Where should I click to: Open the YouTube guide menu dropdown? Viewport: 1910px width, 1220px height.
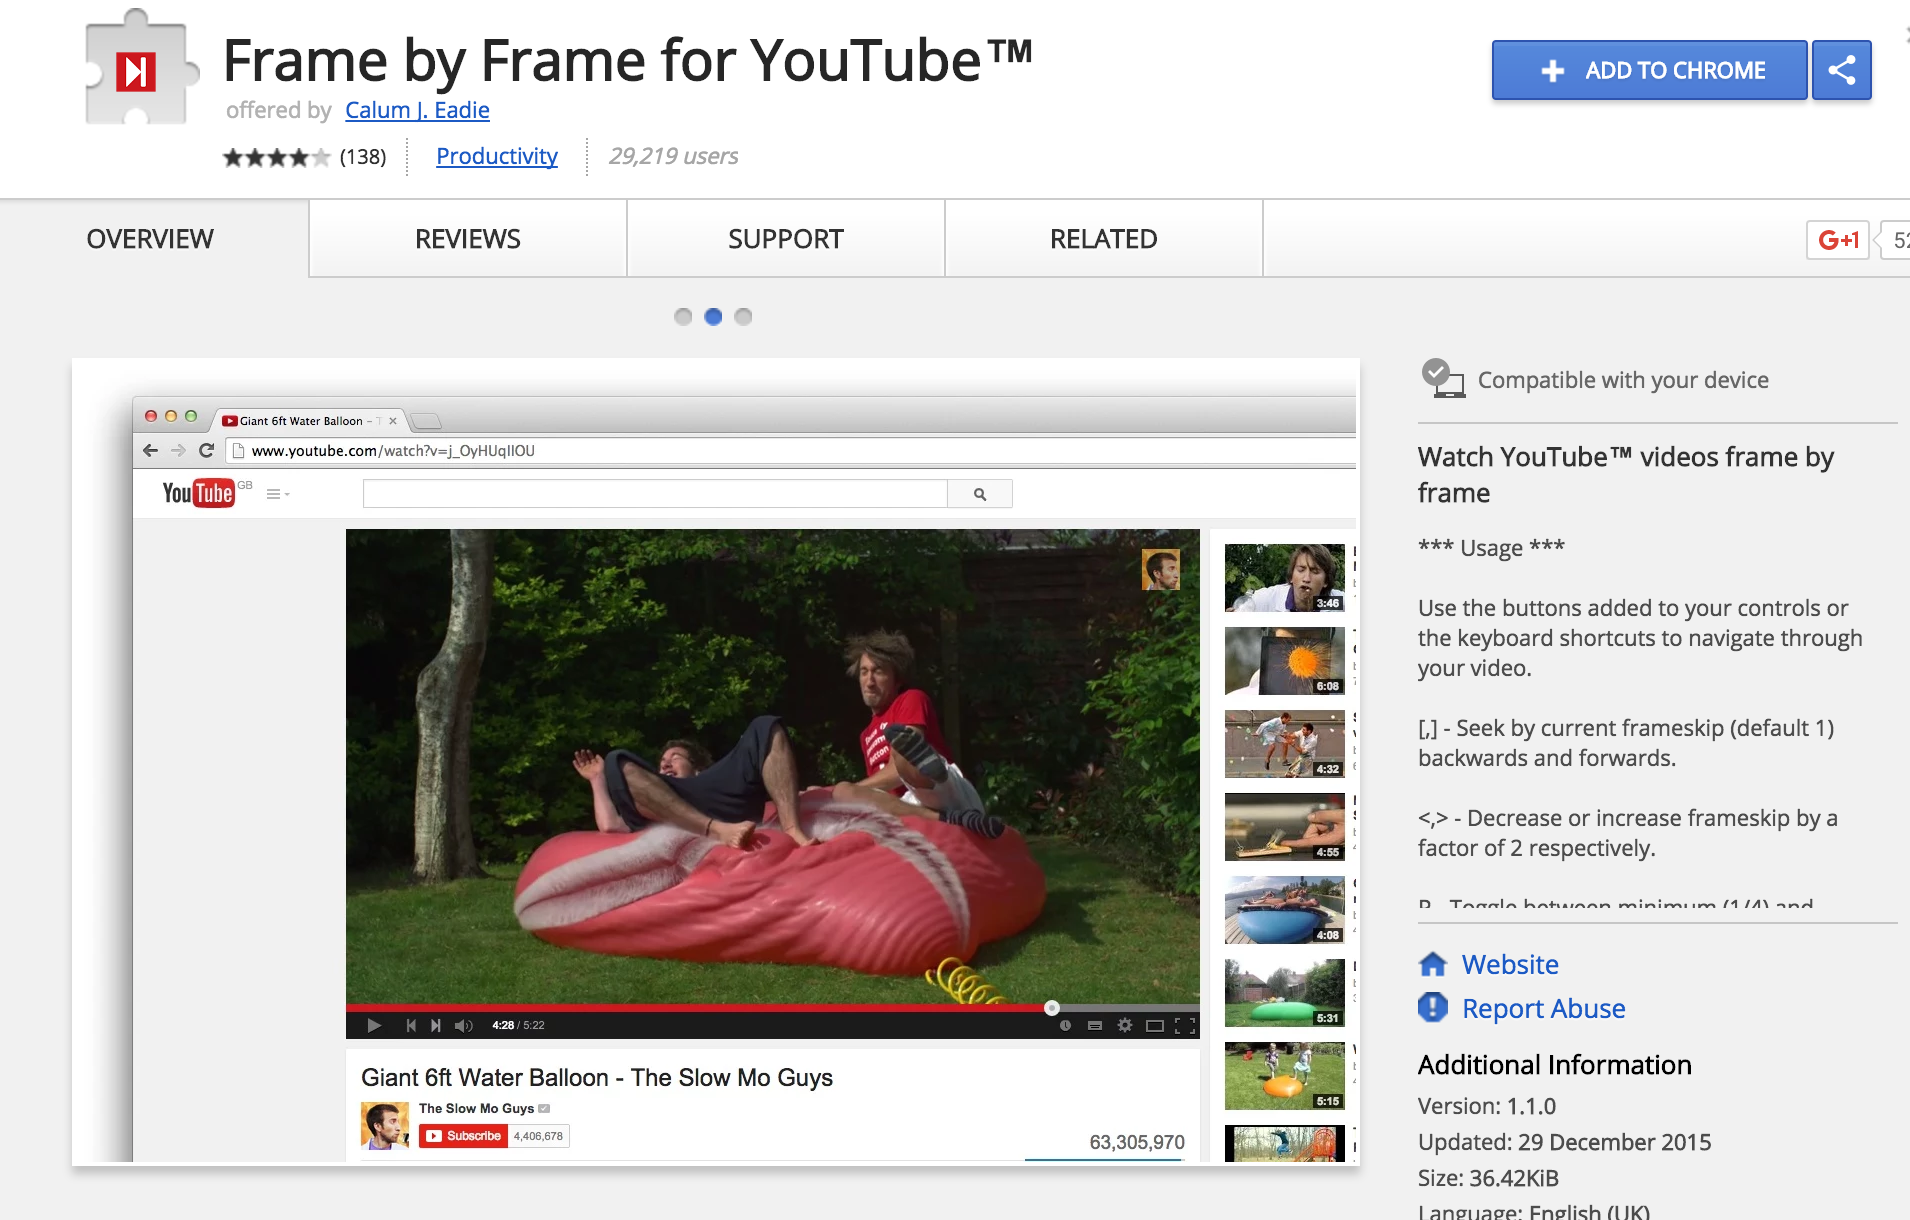point(278,494)
